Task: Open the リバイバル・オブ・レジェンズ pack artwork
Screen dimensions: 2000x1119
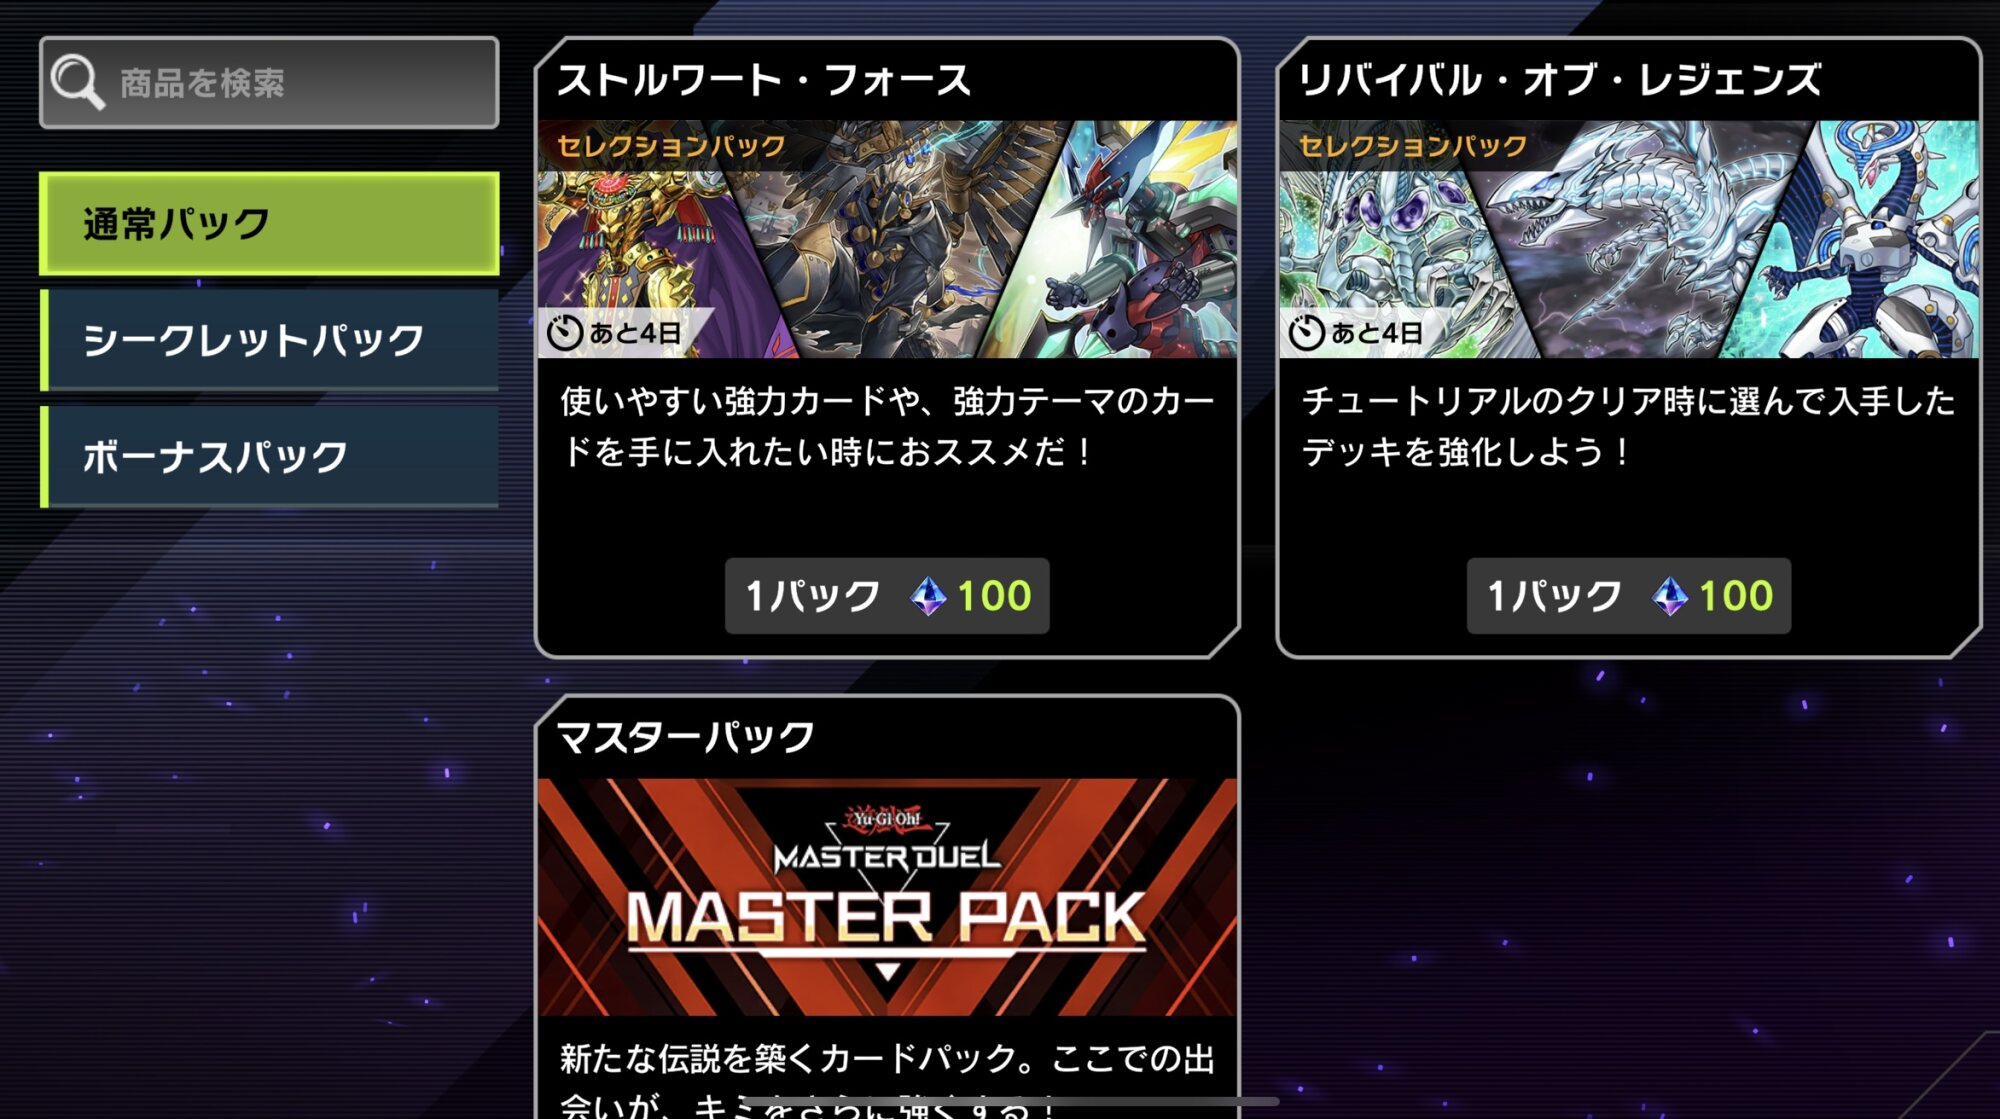Action: (x=1628, y=240)
